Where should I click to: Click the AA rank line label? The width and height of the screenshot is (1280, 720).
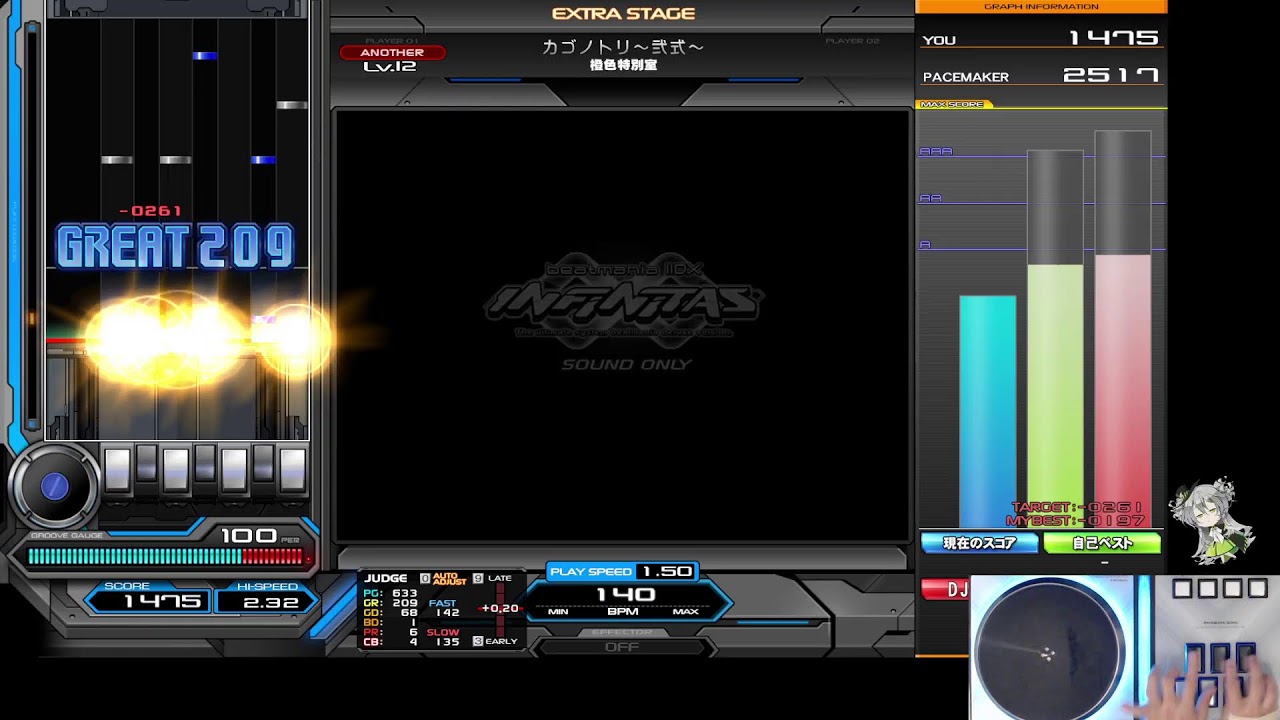pos(931,198)
